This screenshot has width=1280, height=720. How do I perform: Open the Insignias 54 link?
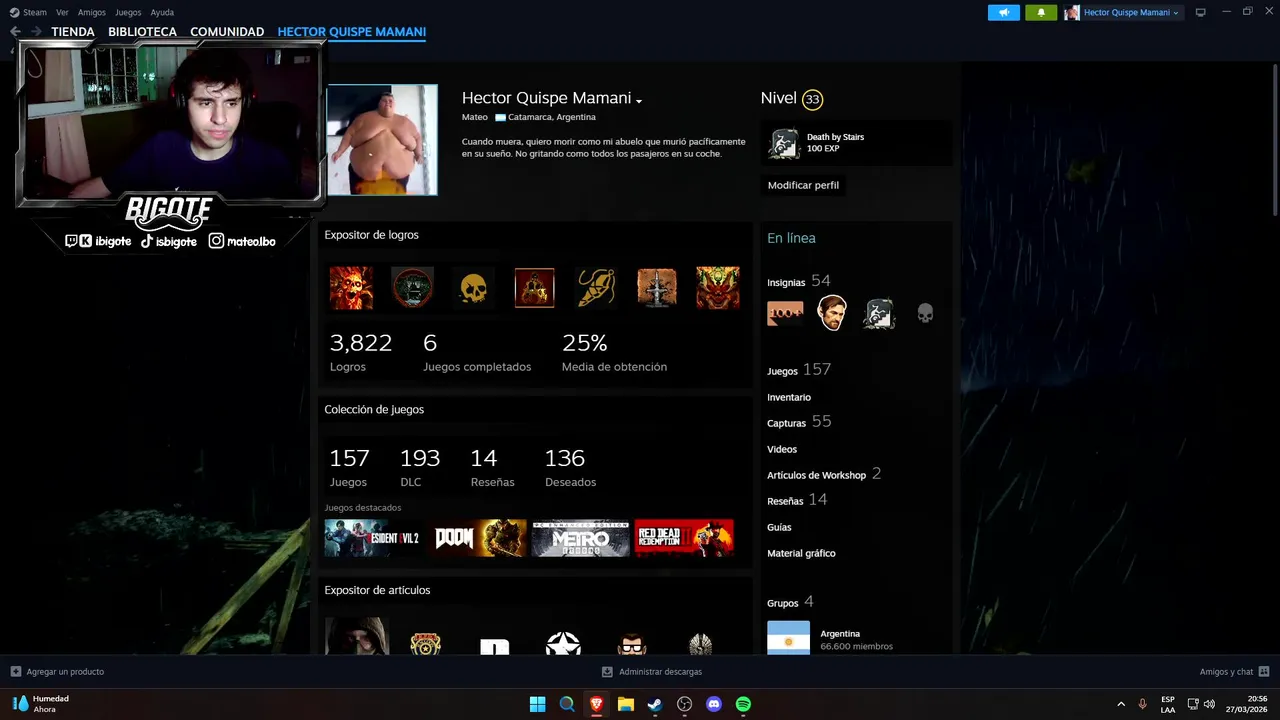click(x=799, y=281)
